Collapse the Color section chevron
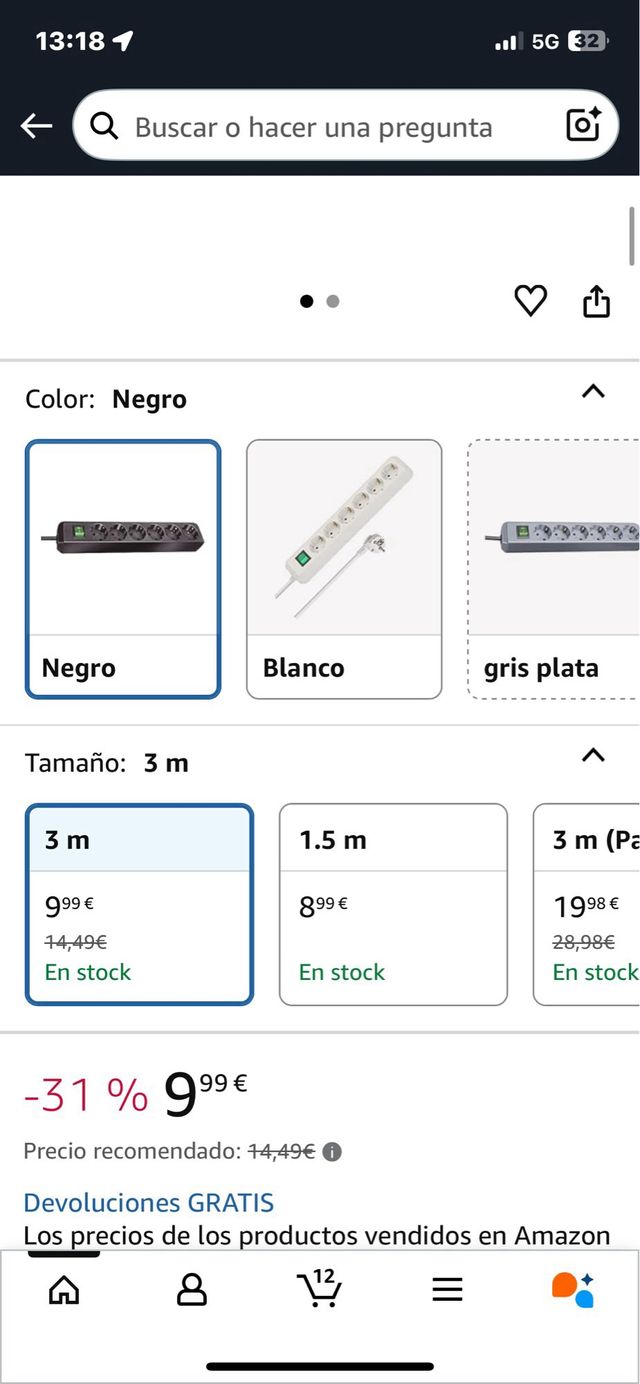 [593, 391]
